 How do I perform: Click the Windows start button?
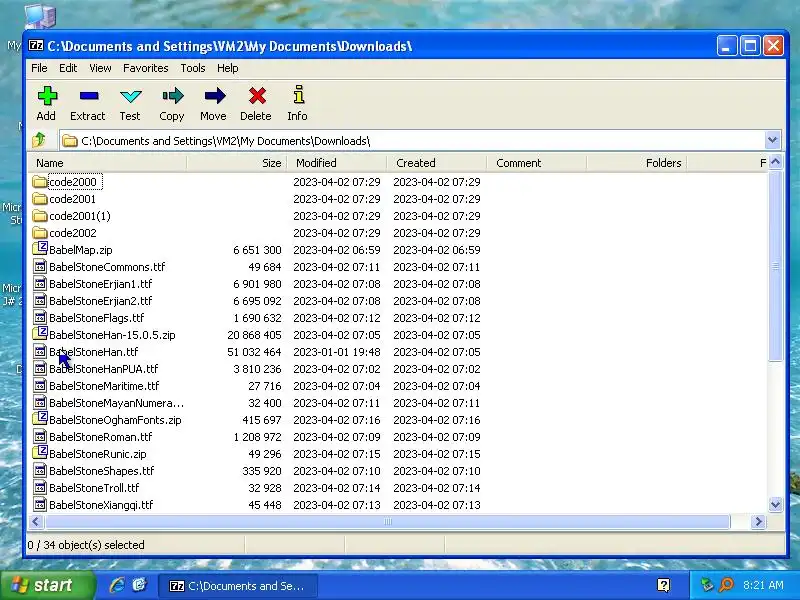click(x=48, y=585)
